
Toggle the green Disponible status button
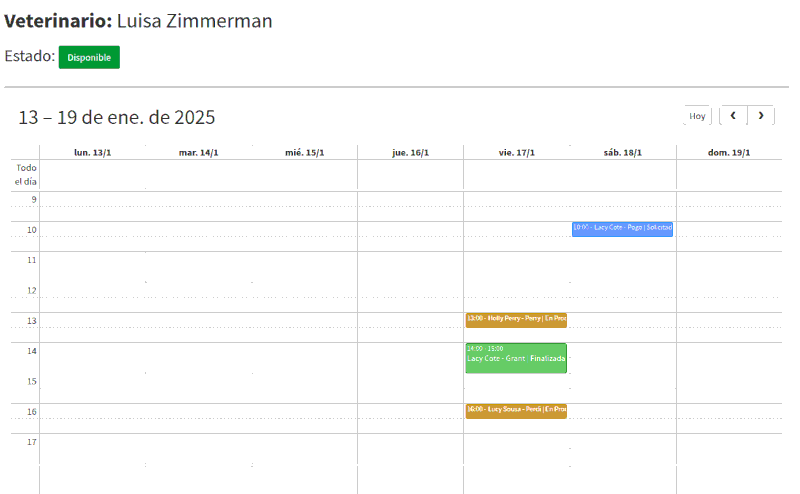tap(89, 57)
